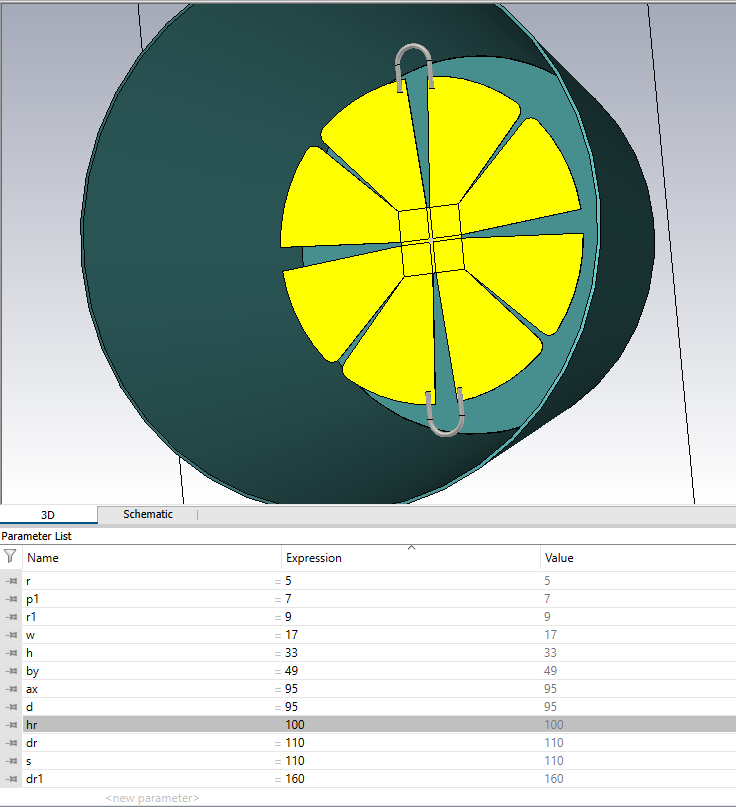736x807 pixels.
Task: Edit expression 7 of parameter p1
Action: pyautogui.click(x=288, y=599)
